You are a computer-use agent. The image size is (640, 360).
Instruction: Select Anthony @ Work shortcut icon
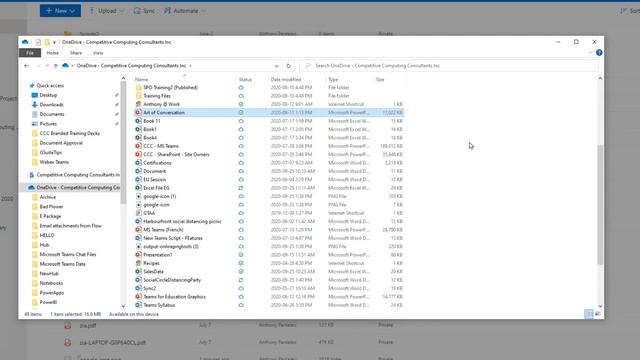point(138,104)
